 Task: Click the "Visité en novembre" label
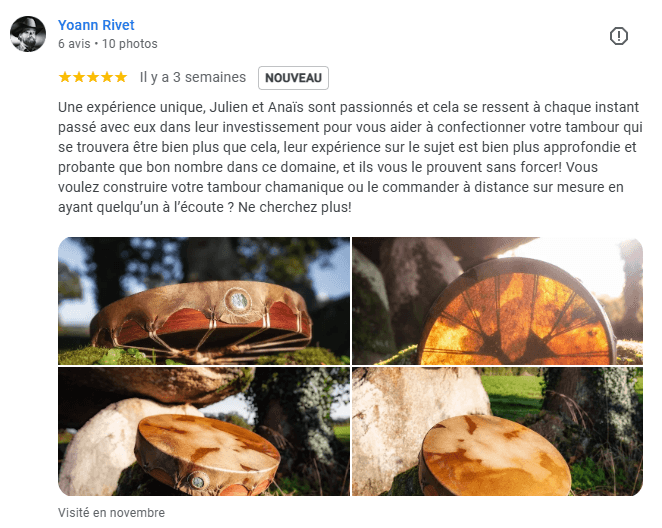pyautogui.click(x=111, y=512)
